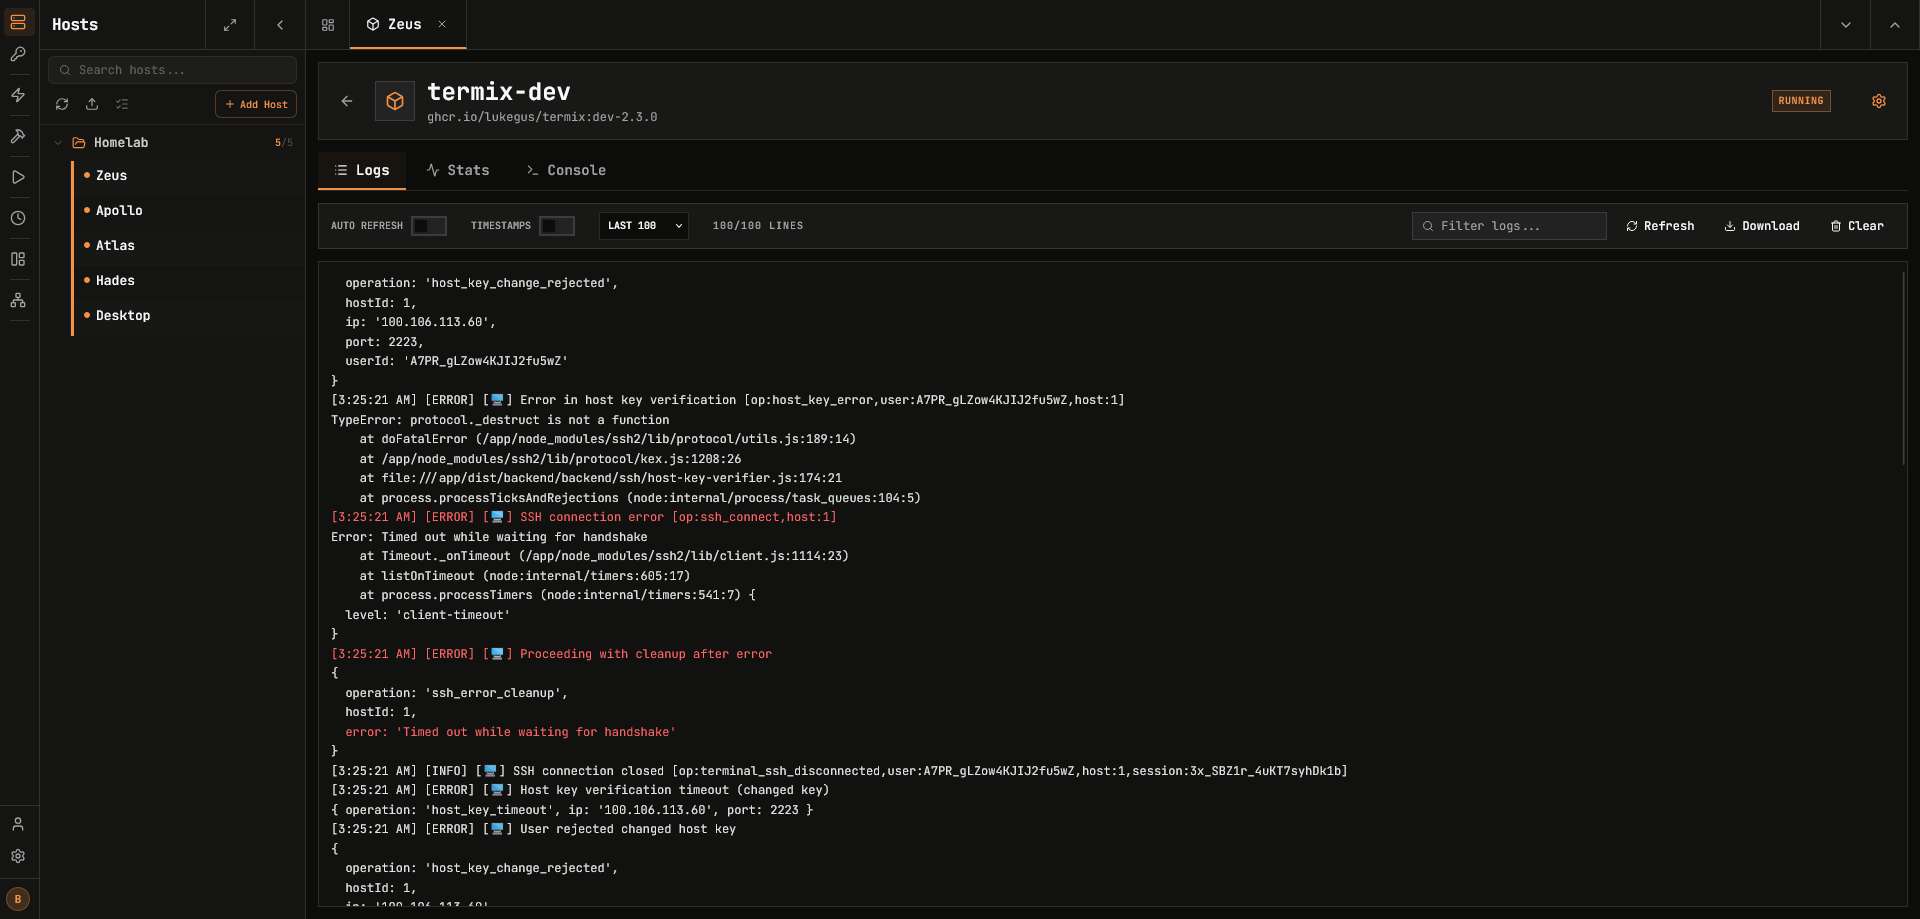Click the Add Host button
Viewport: 1920px width, 919px height.
(256, 104)
